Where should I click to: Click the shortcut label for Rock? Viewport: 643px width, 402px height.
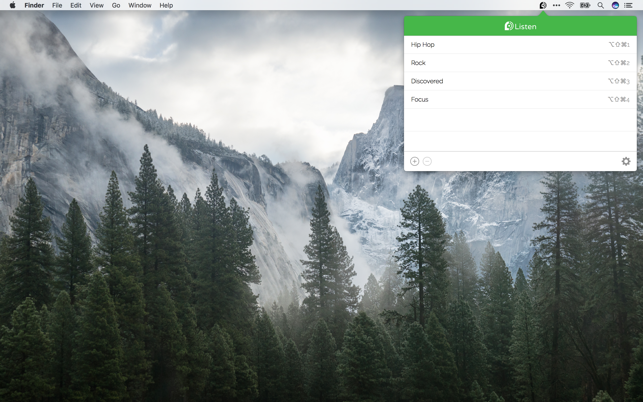pos(619,63)
